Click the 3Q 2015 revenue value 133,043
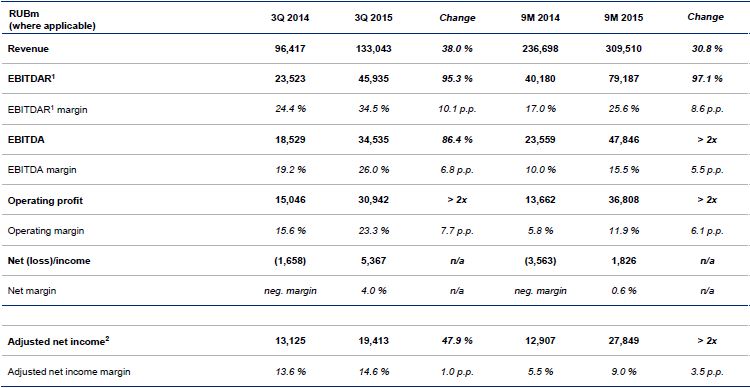Screen dimensions: 750x388 (x=374, y=49)
